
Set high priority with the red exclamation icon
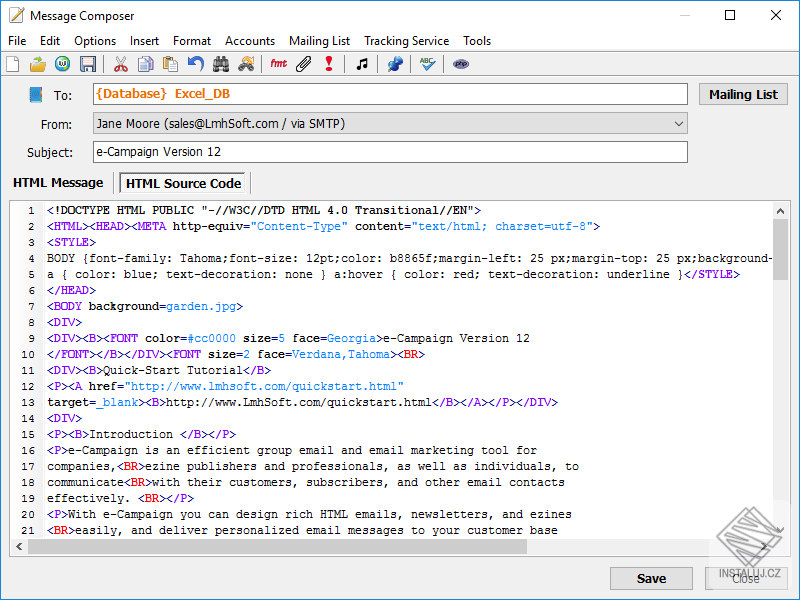pos(329,64)
